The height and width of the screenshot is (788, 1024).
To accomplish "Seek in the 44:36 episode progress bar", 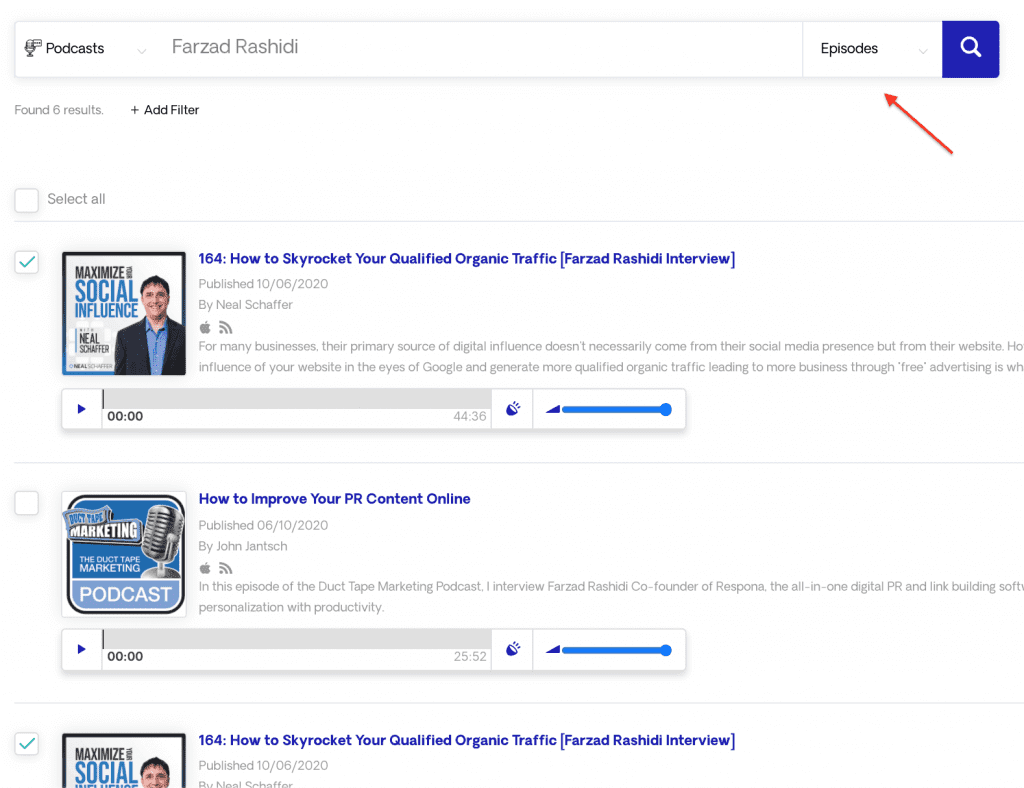I will tap(297, 399).
